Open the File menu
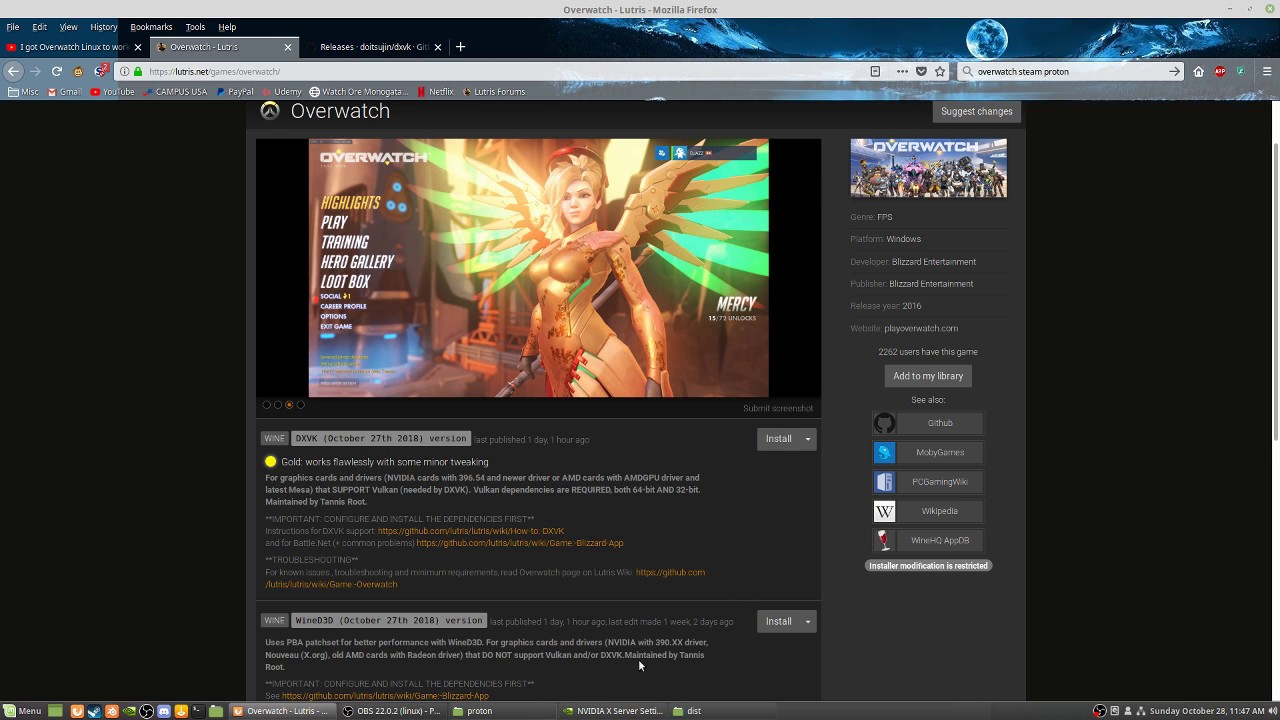This screenshot has height=720, width=1280. 13,27
